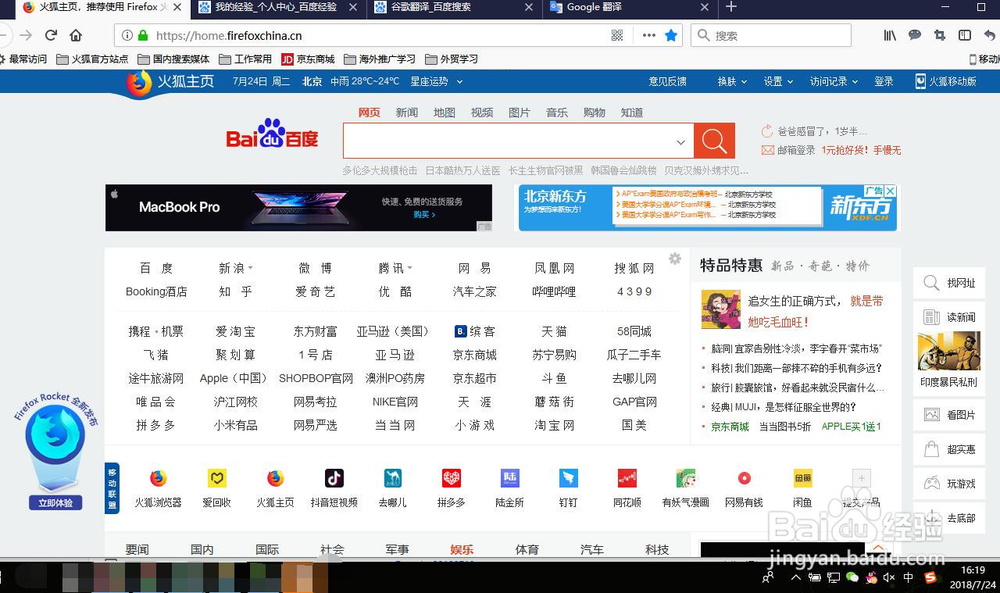Click 找网址 search sidebar item
This screenshot has width=1000, height=593.
(x=950, y=283)
